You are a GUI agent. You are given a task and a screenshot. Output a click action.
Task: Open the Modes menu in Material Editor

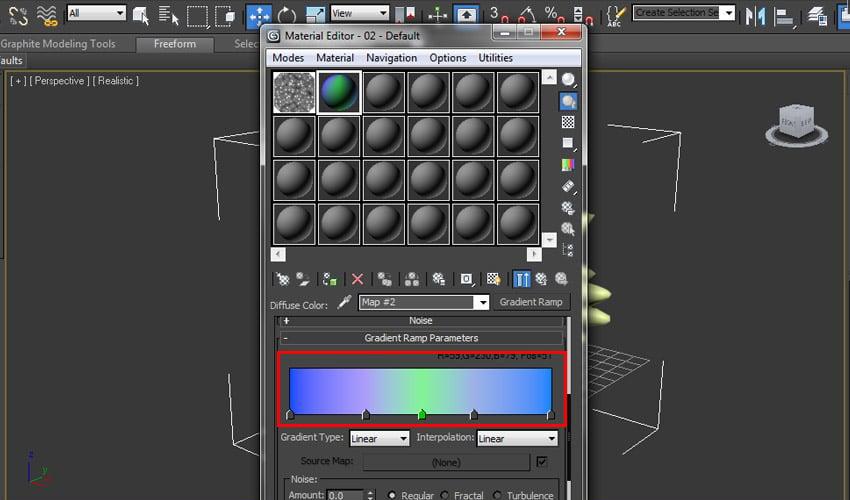click(288, 57)
